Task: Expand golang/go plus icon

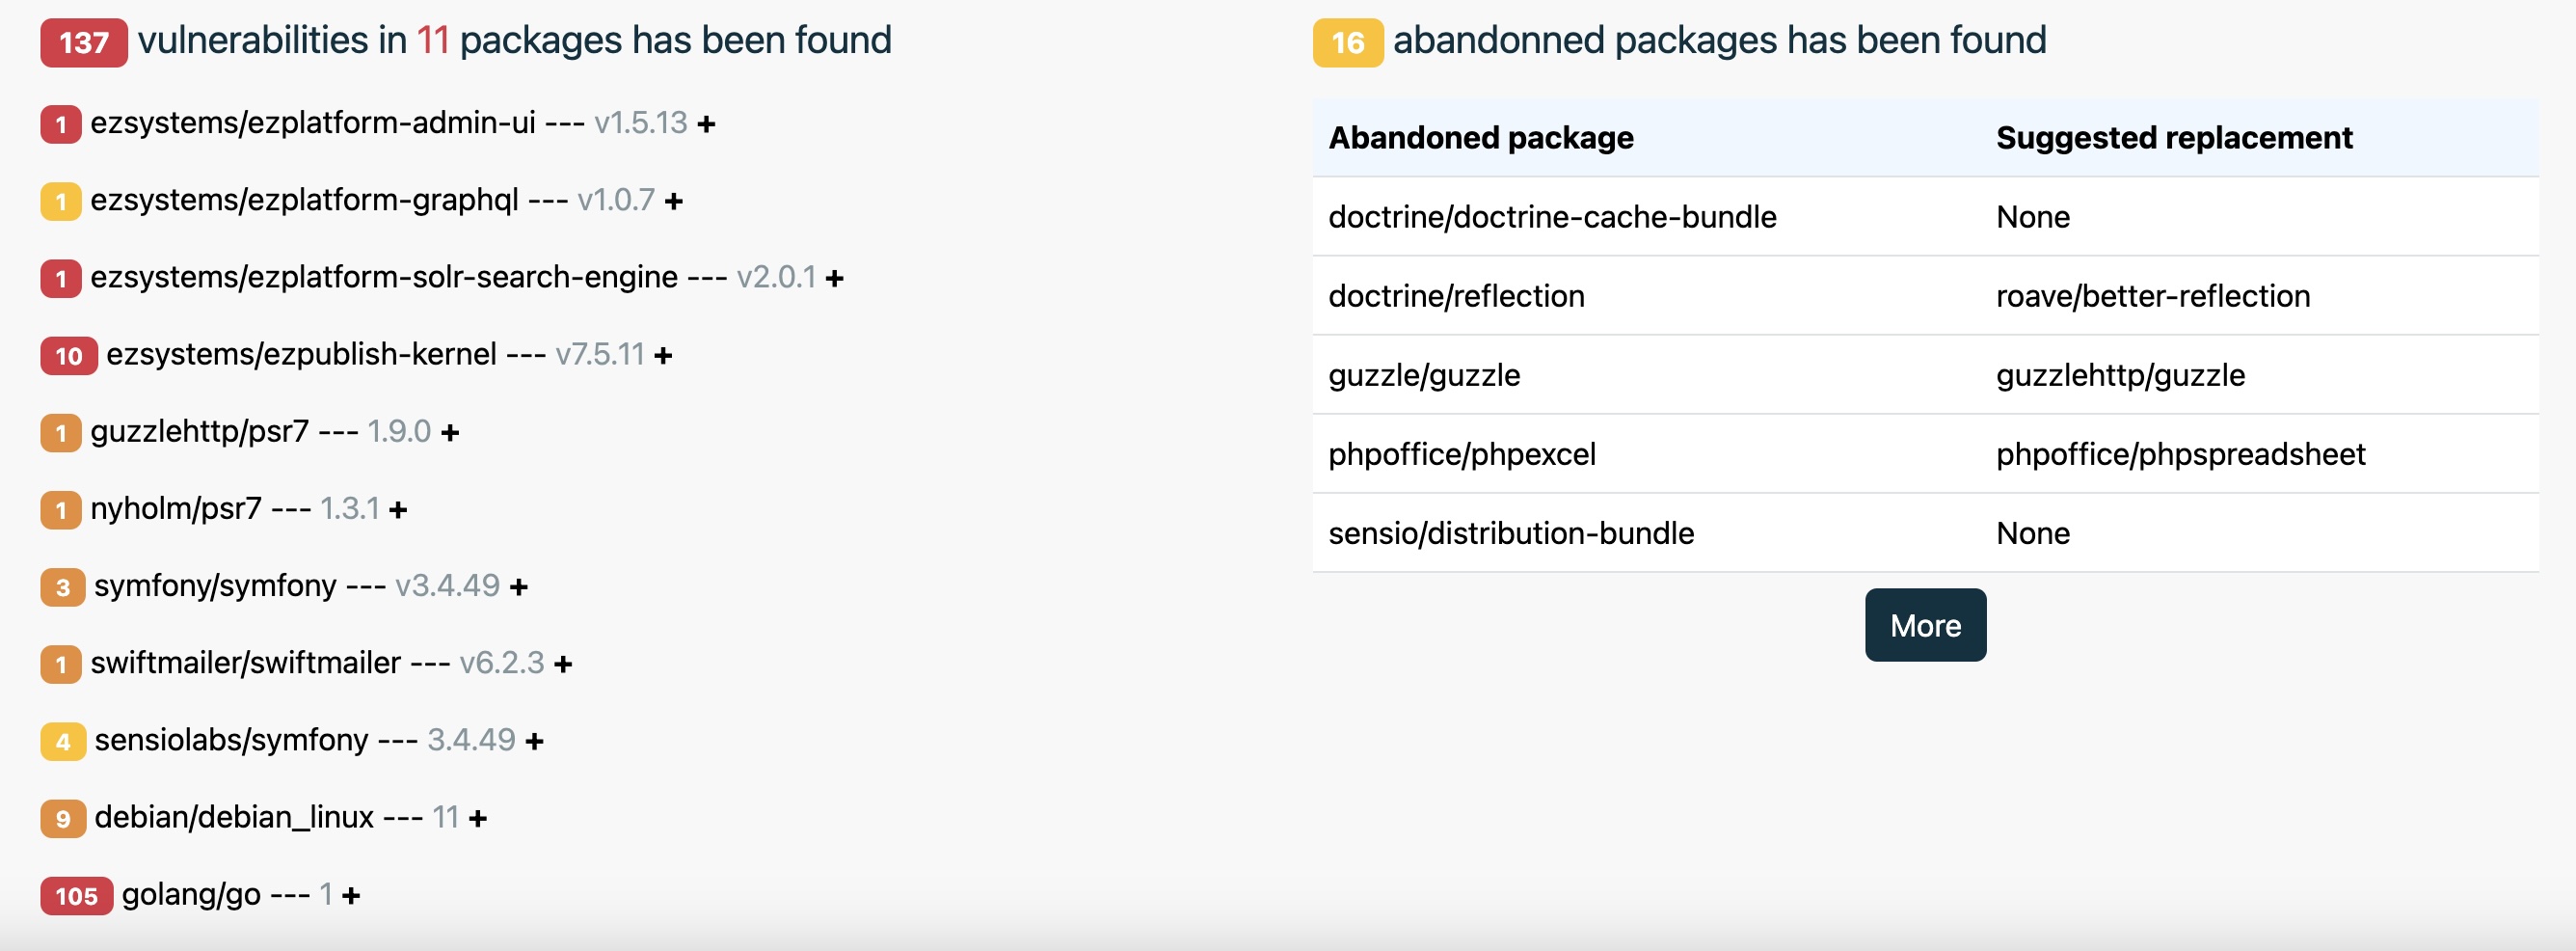Action: tap(350, 896)
